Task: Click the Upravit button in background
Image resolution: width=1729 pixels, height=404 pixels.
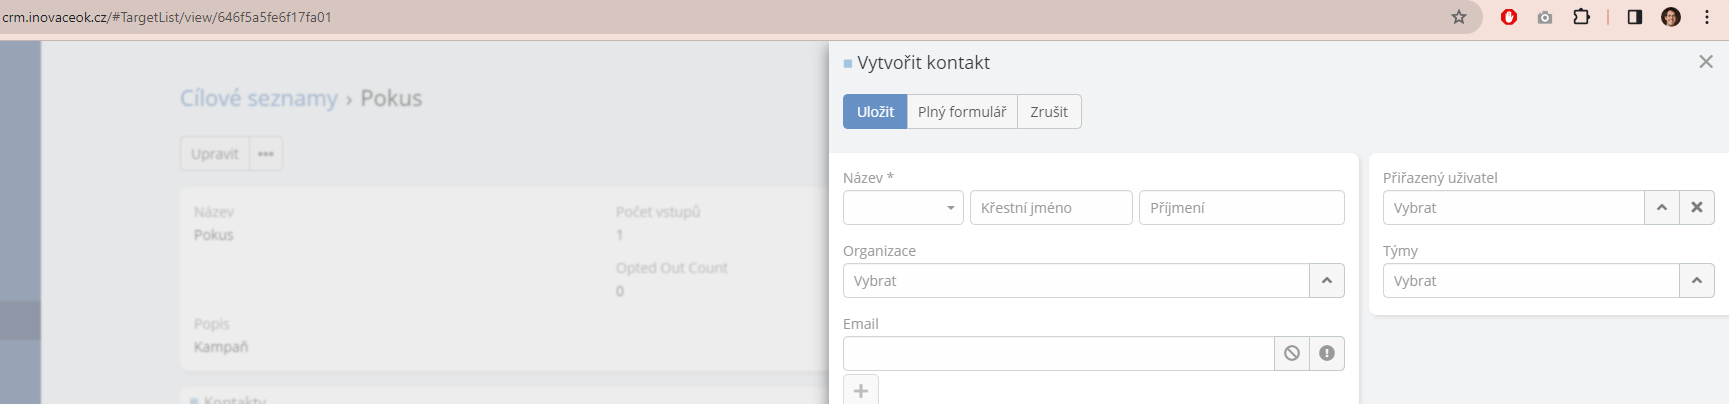Action: tap(215, 154)
